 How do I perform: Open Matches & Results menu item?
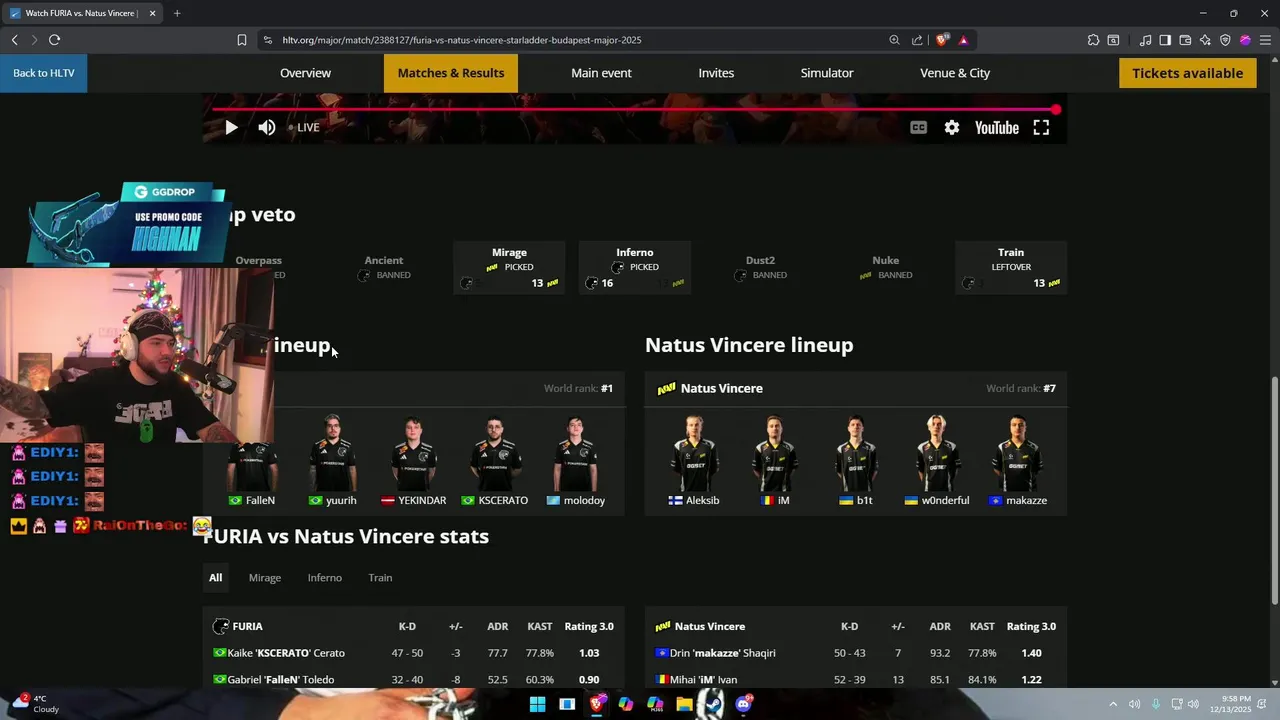[x=451, y=73]
